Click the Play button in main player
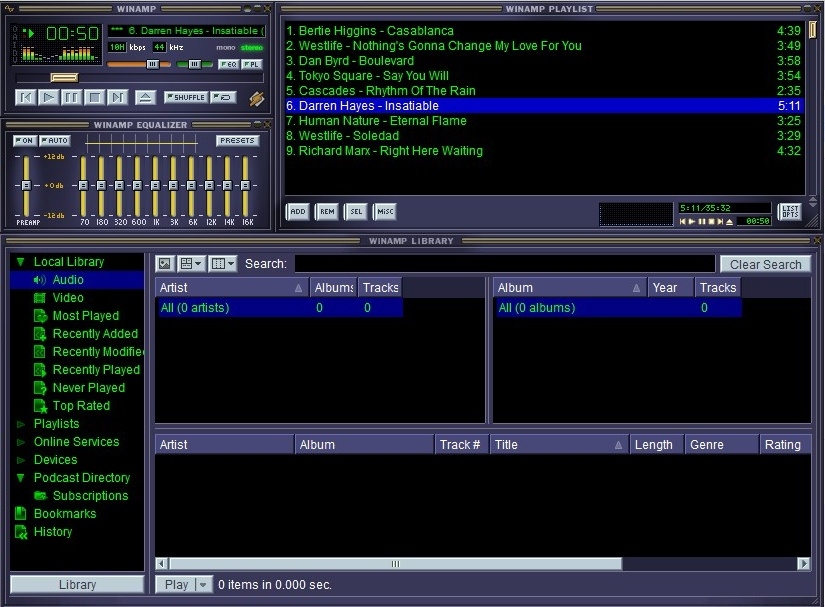The image size is (825, 607). pyautogui.click(x=48, y=97)
